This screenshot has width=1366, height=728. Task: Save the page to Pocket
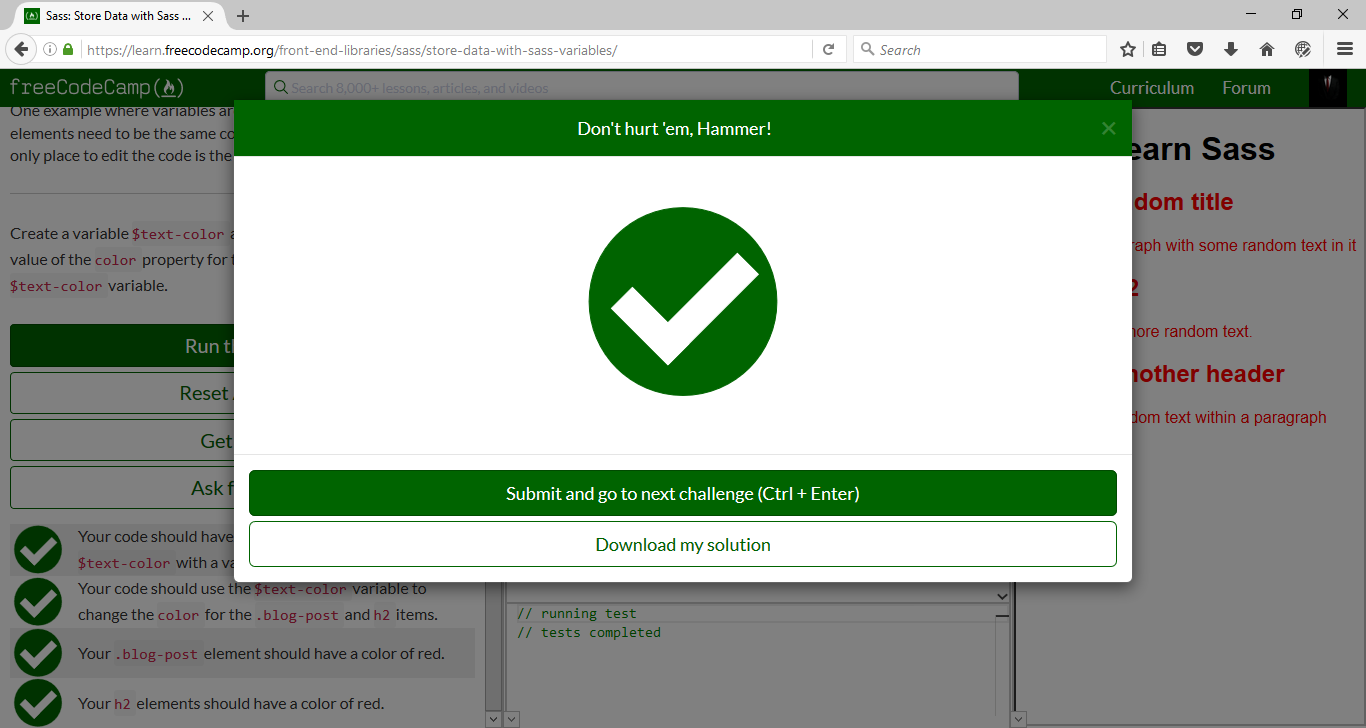(1195, 48)
